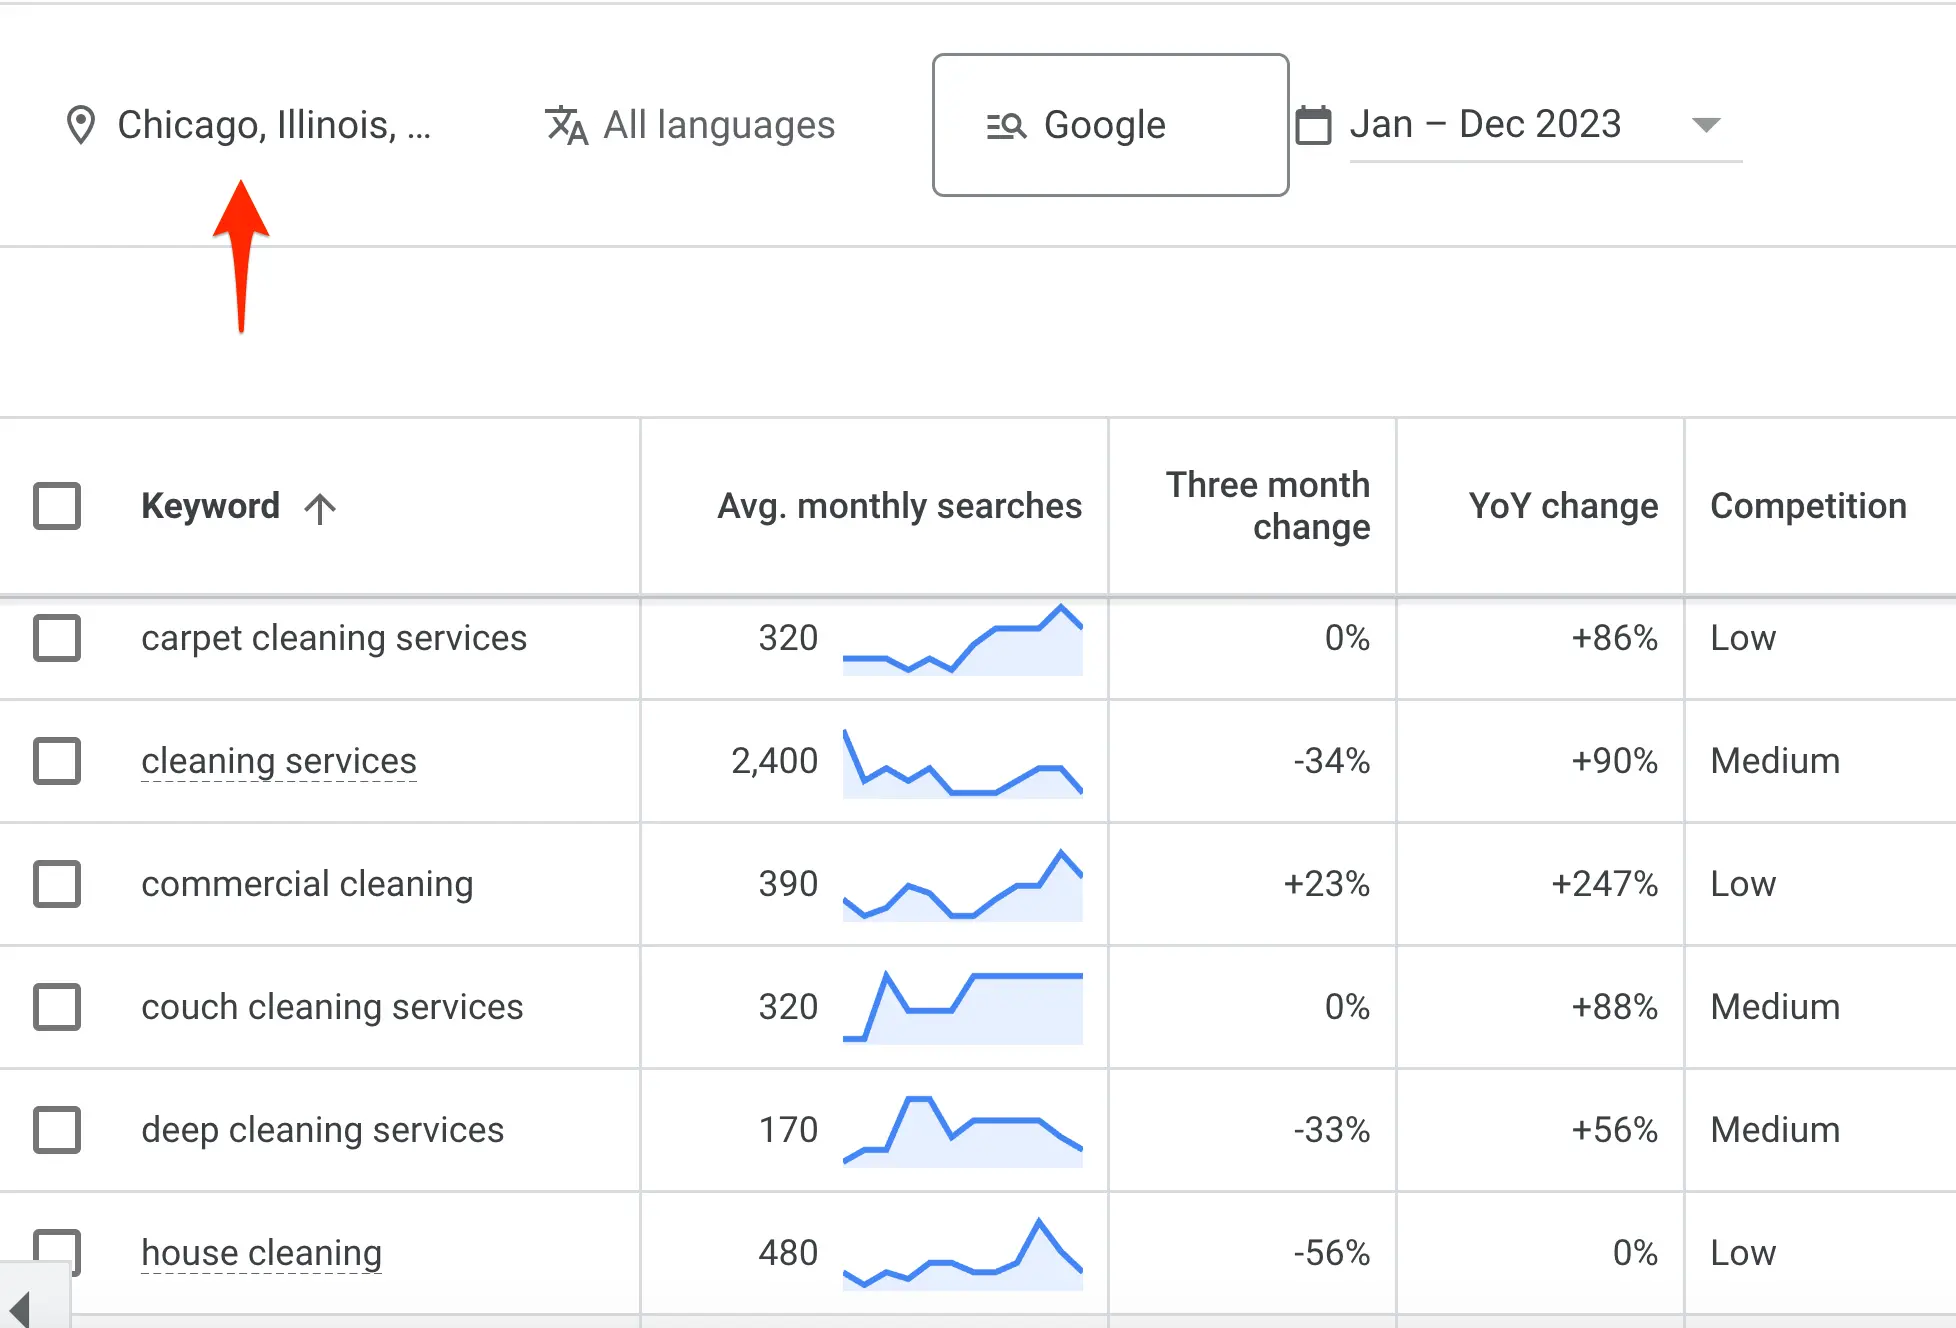Toggle the select-all keywords checkbox
Viewport: 1956px width, 1328px height.
coord(57,506)
